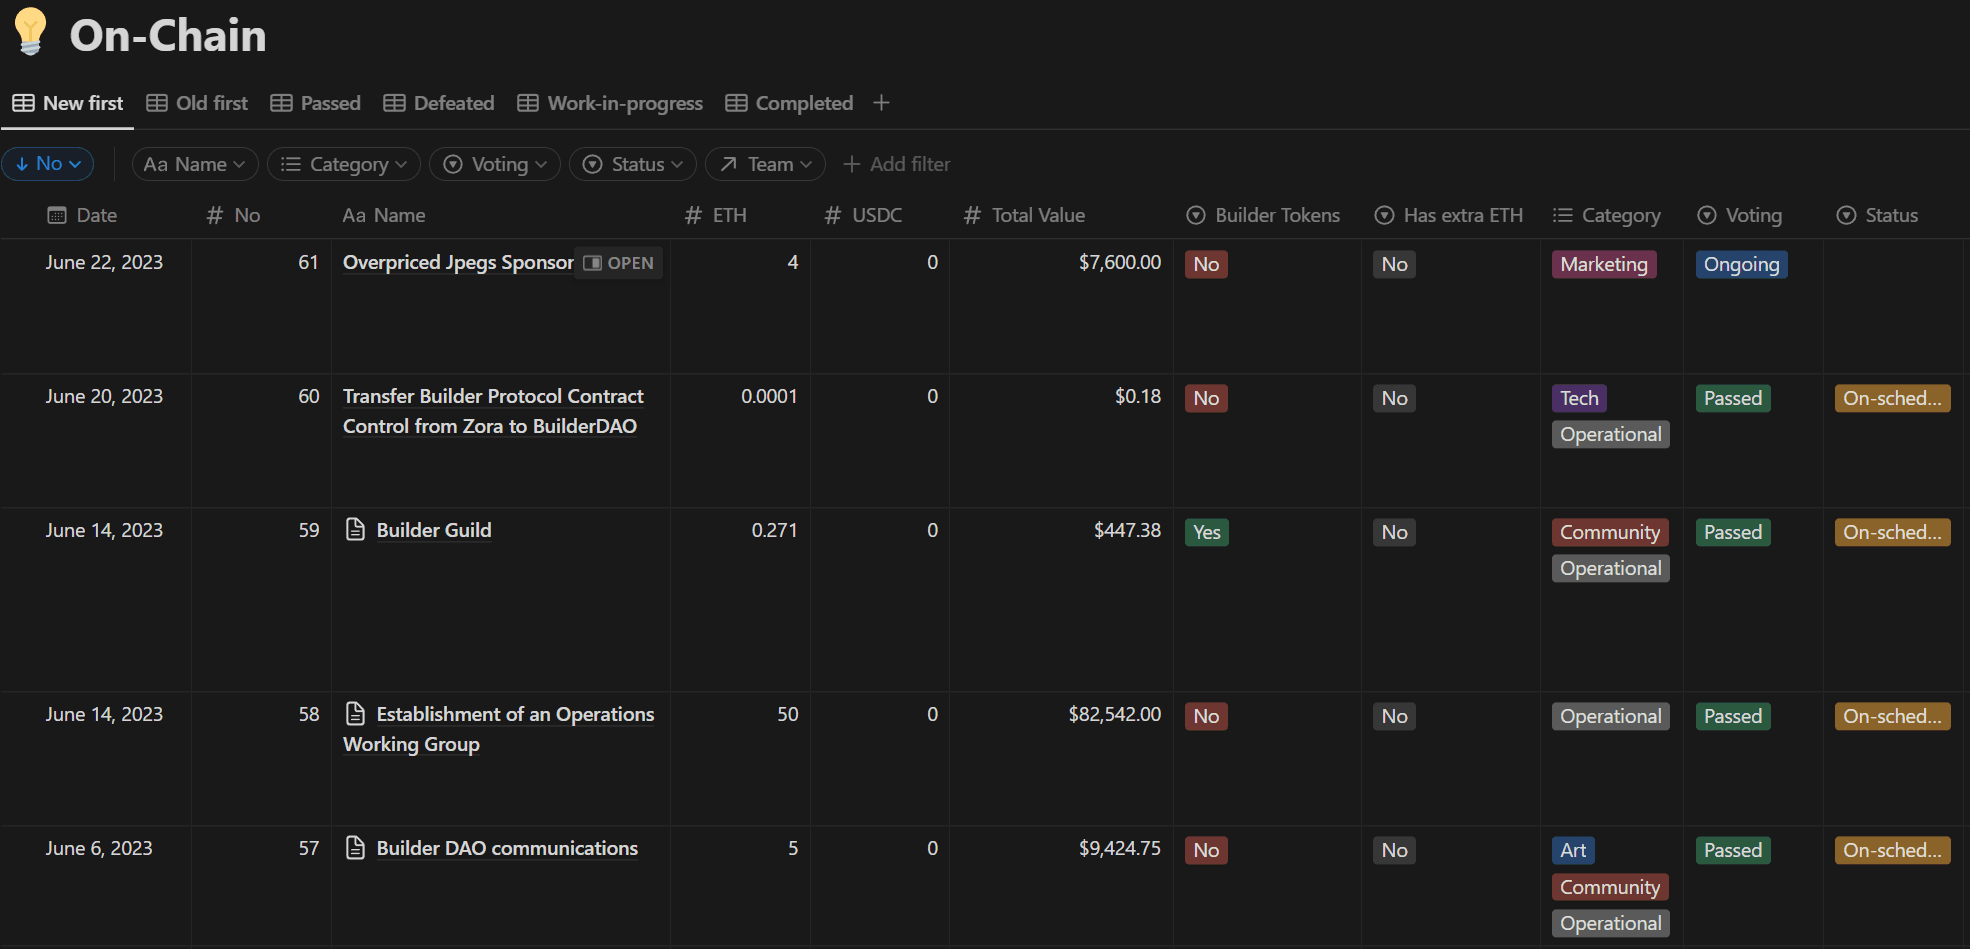Click the June 20, 2023 date cell
The height and width of the screenshot is (949, 1970).
(104, 396)
